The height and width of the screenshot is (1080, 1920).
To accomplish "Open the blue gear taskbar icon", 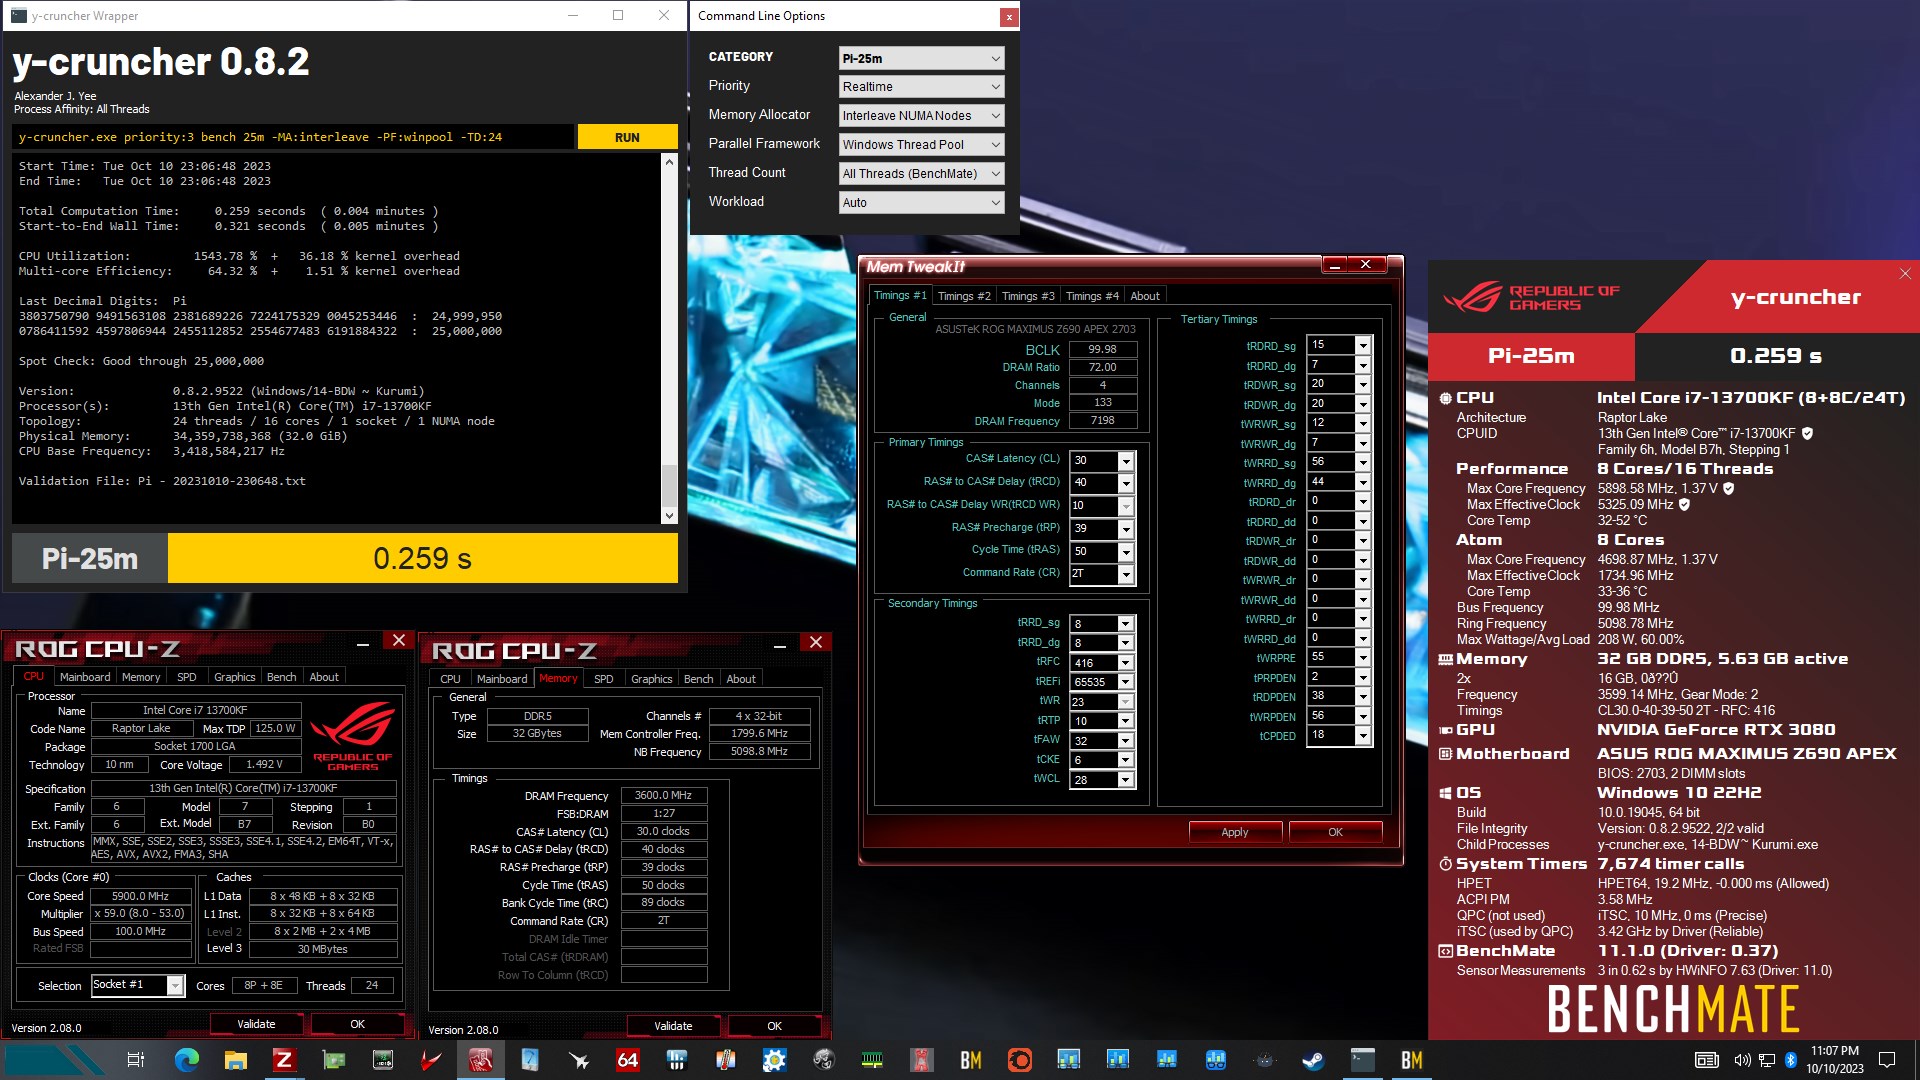I will 774,1060.
